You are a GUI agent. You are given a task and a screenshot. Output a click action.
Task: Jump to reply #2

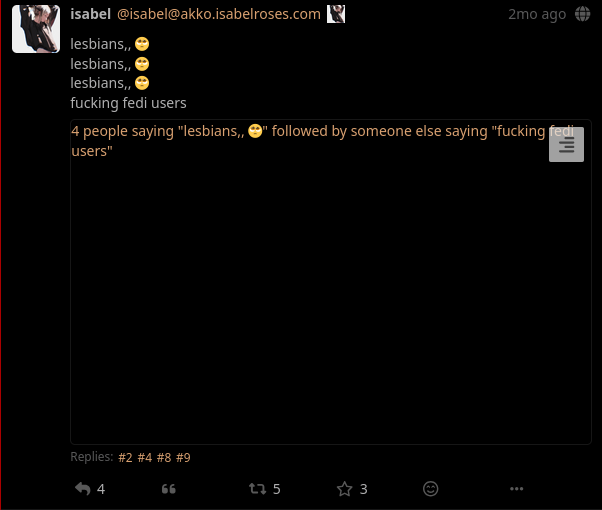point(125,457)
